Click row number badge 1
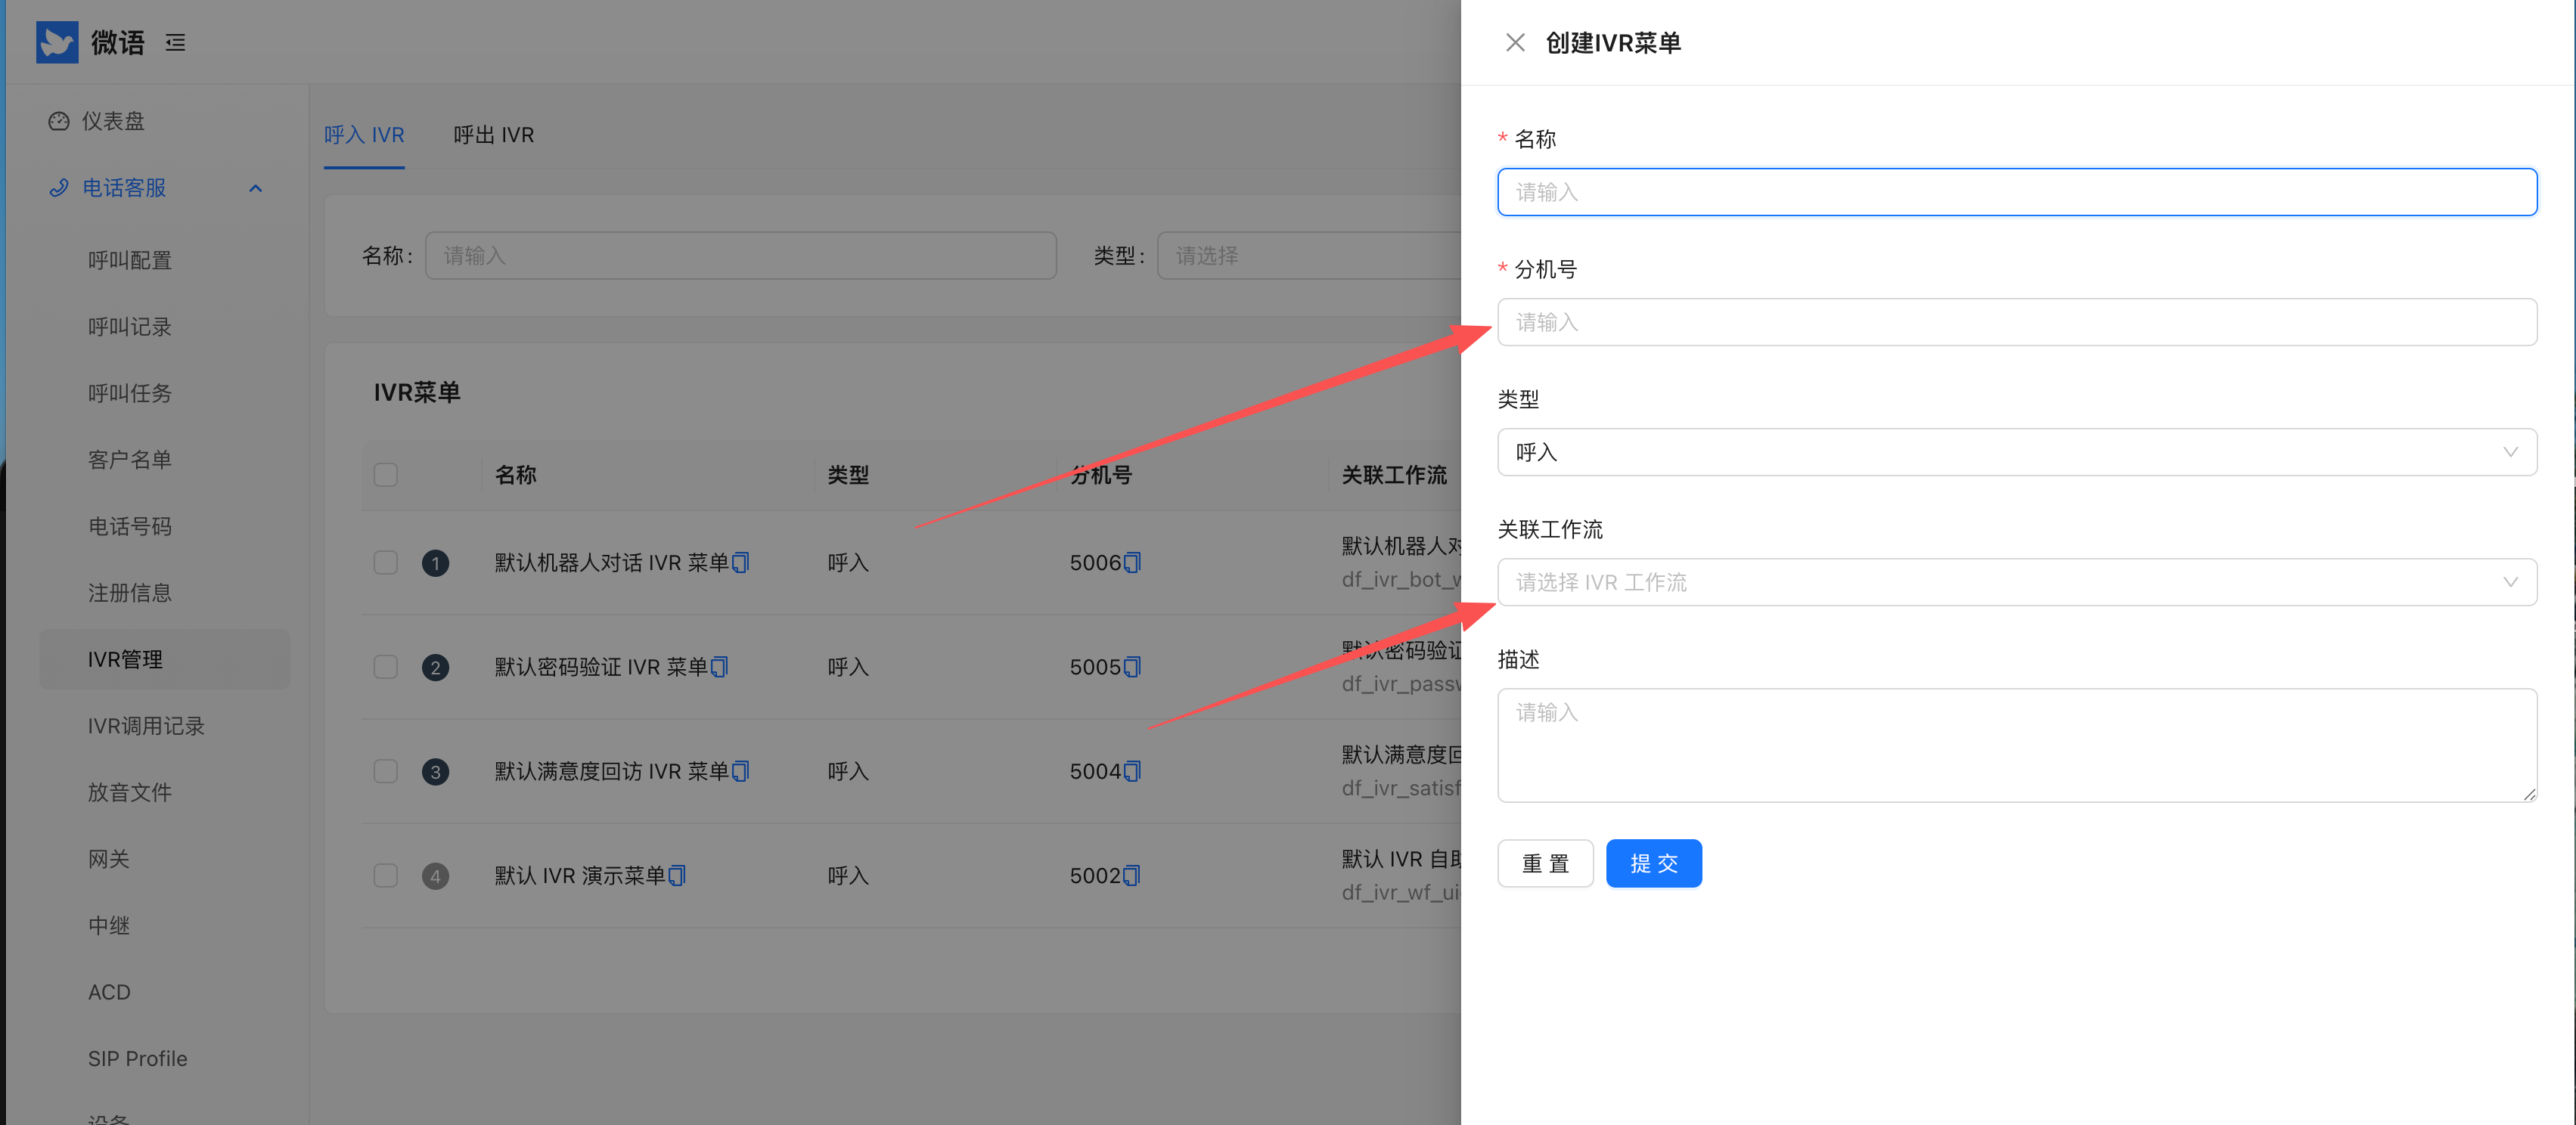Viewport: 2576px width, 1125px height. (x=435, y=563)
